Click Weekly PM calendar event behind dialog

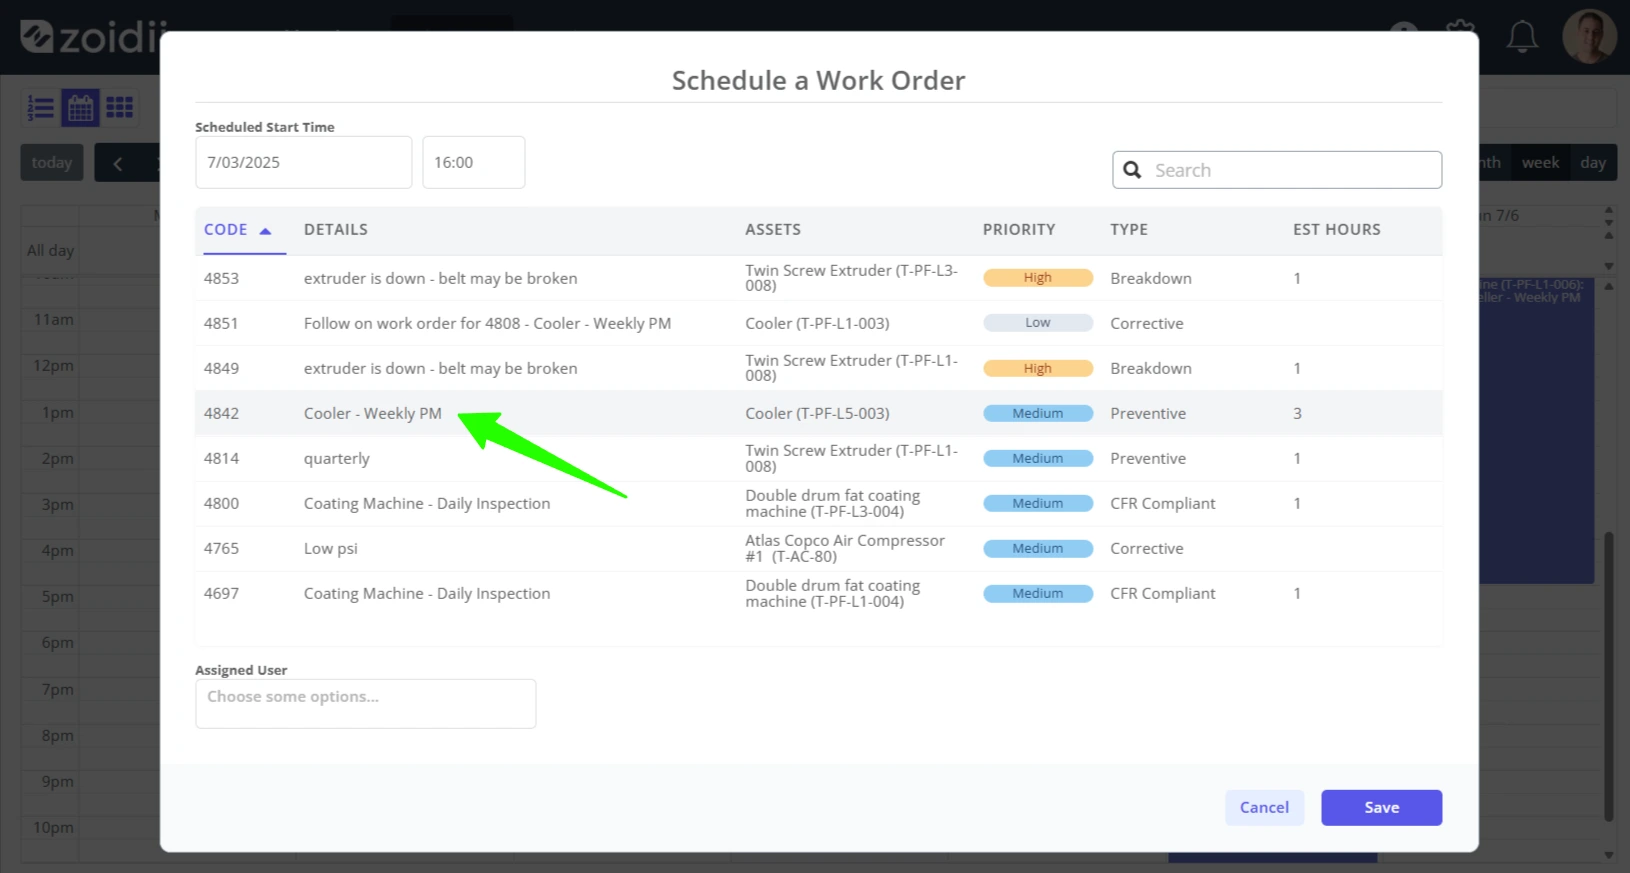(x=1535, y=430)
